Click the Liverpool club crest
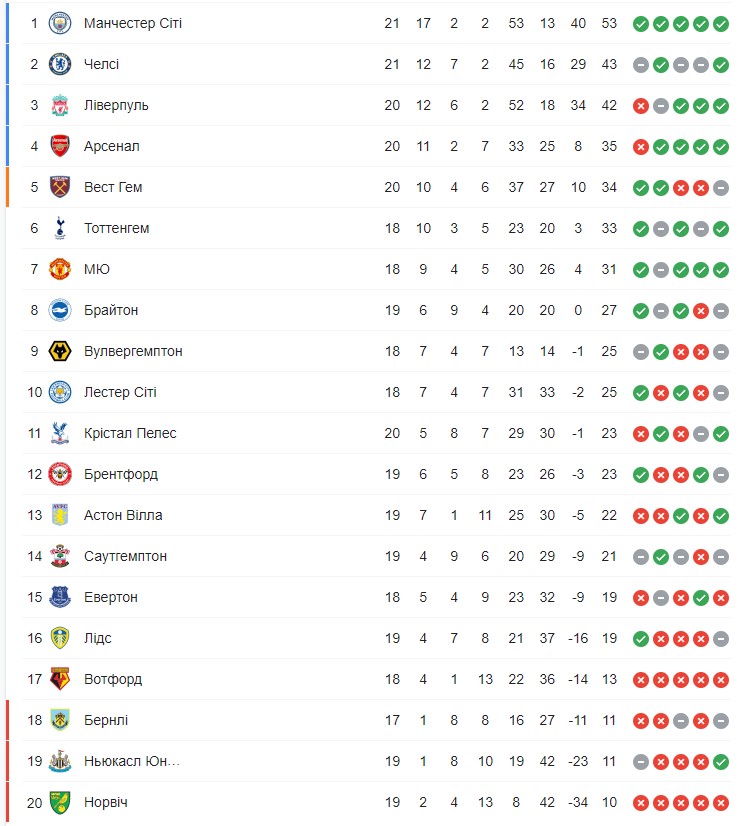This screenshot has height=826, width=751. click(x=60, y=105)
